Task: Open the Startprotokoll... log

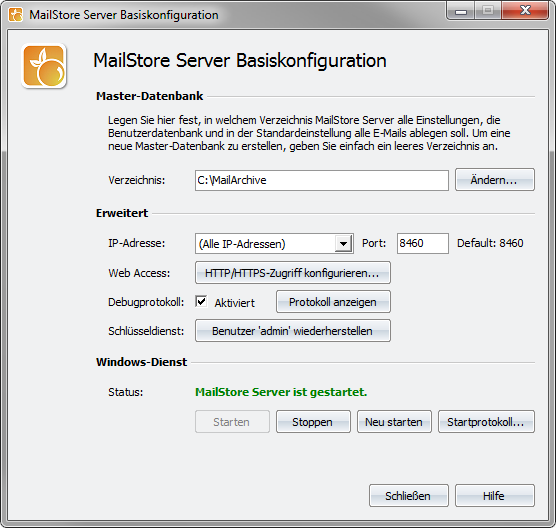Action: pos(486,422)
